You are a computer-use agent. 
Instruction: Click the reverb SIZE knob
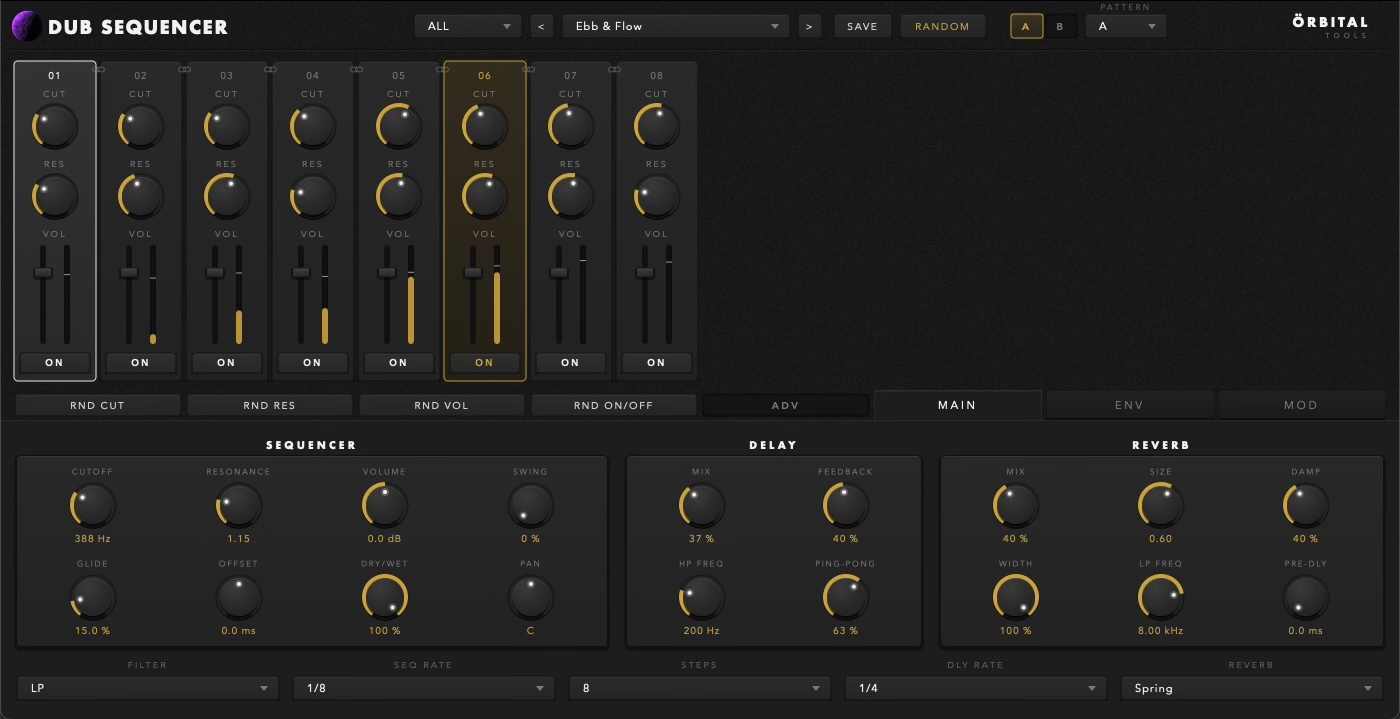tap(1161, 506)
